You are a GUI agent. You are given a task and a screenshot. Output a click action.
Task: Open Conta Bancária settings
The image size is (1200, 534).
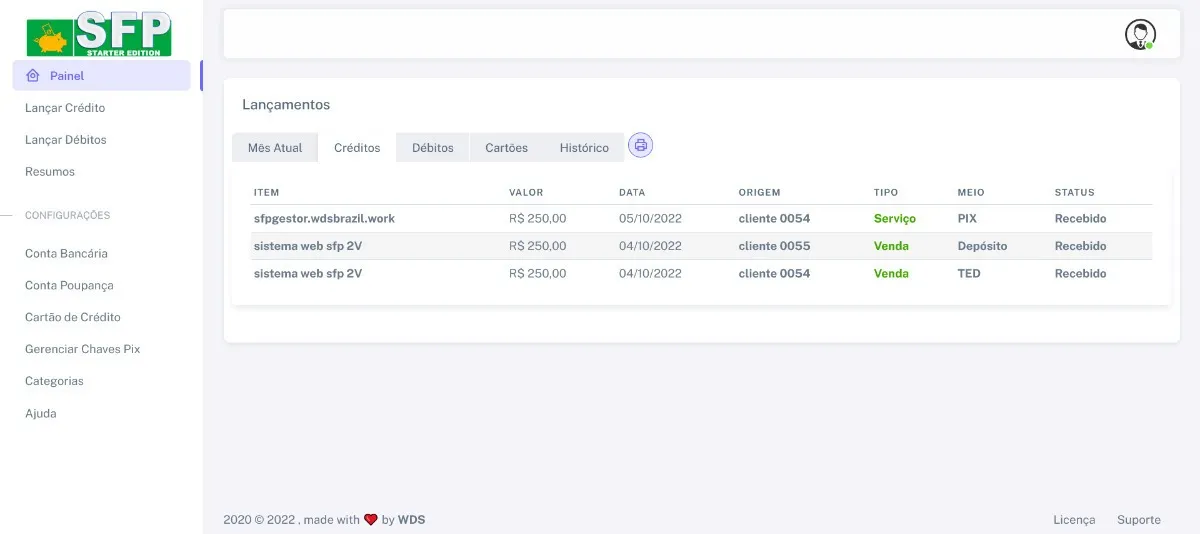click(x=66, y=254)
